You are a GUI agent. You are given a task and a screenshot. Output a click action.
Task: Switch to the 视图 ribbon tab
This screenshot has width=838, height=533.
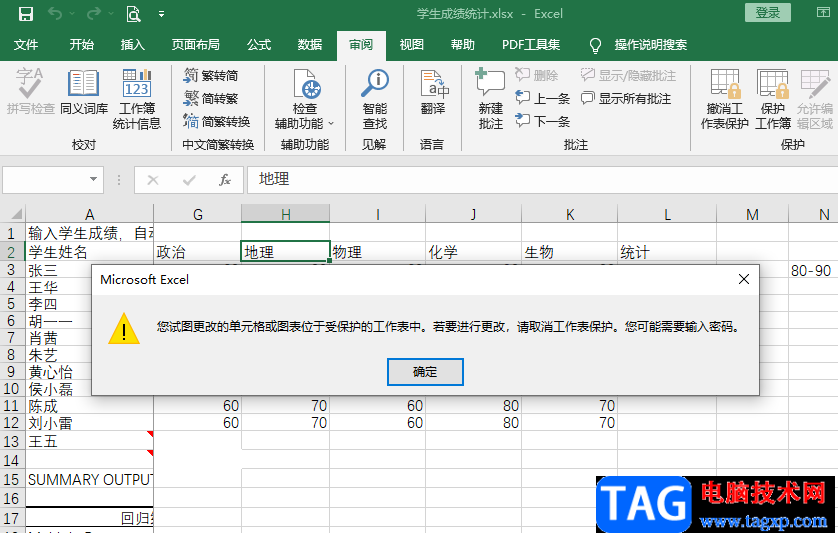pyautogui.click(x=412, y=45)
